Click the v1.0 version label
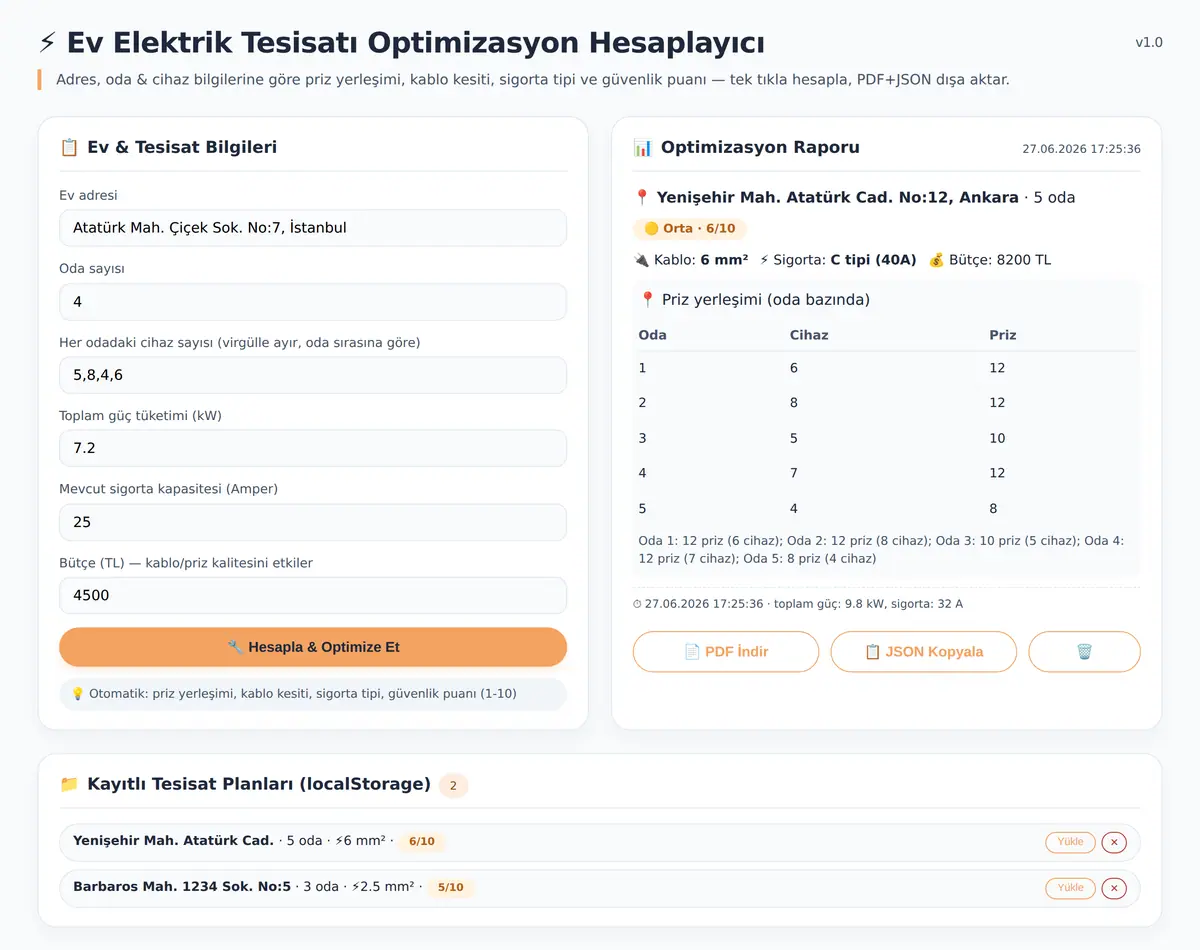 (x=1149, y=42)
